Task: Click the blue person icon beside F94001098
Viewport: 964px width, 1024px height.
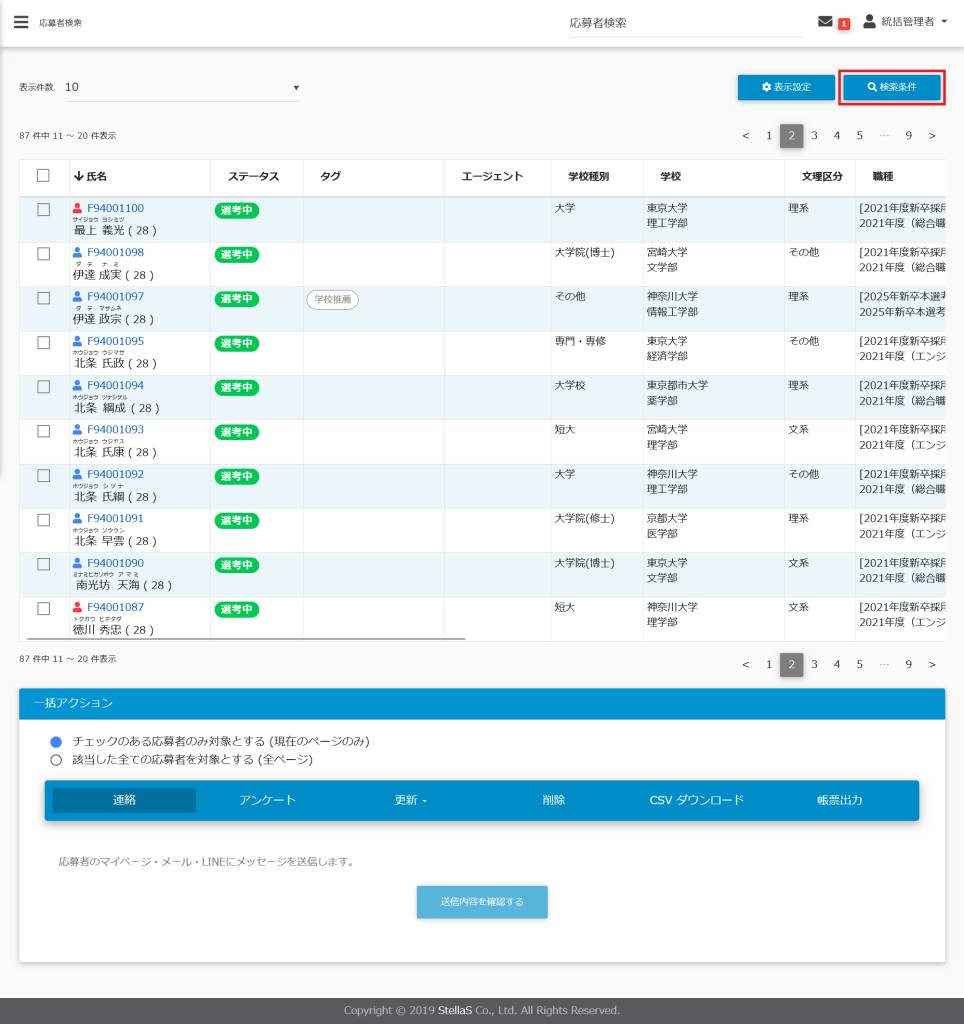Action: pyautogui.click(x=77, y=253)
